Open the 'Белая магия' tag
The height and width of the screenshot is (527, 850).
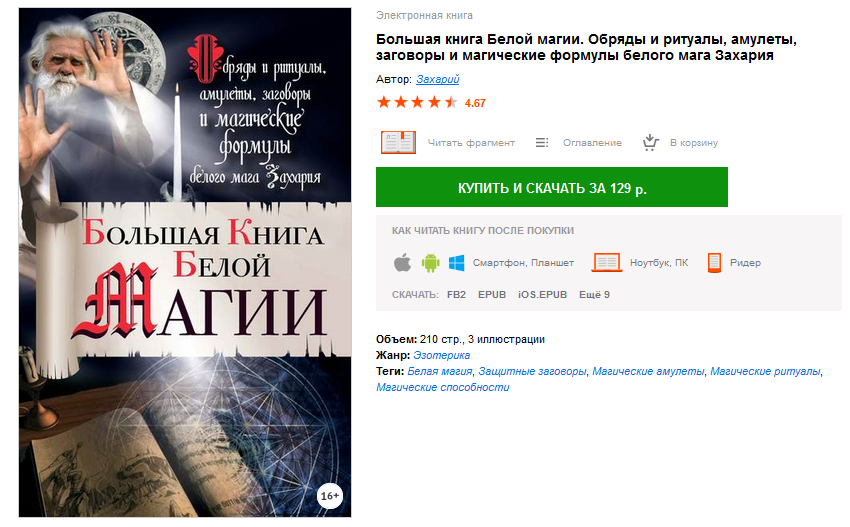click(440, 371)
